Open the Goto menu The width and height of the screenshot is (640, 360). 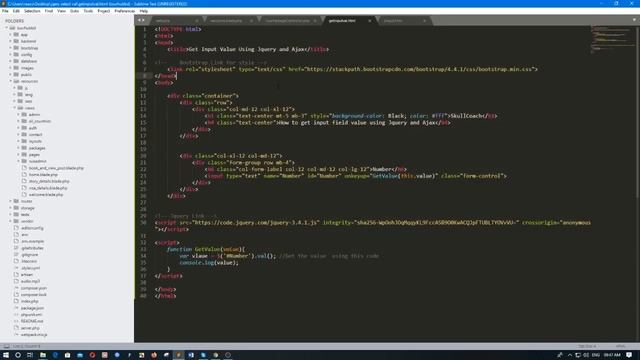[x=74, y=11]
